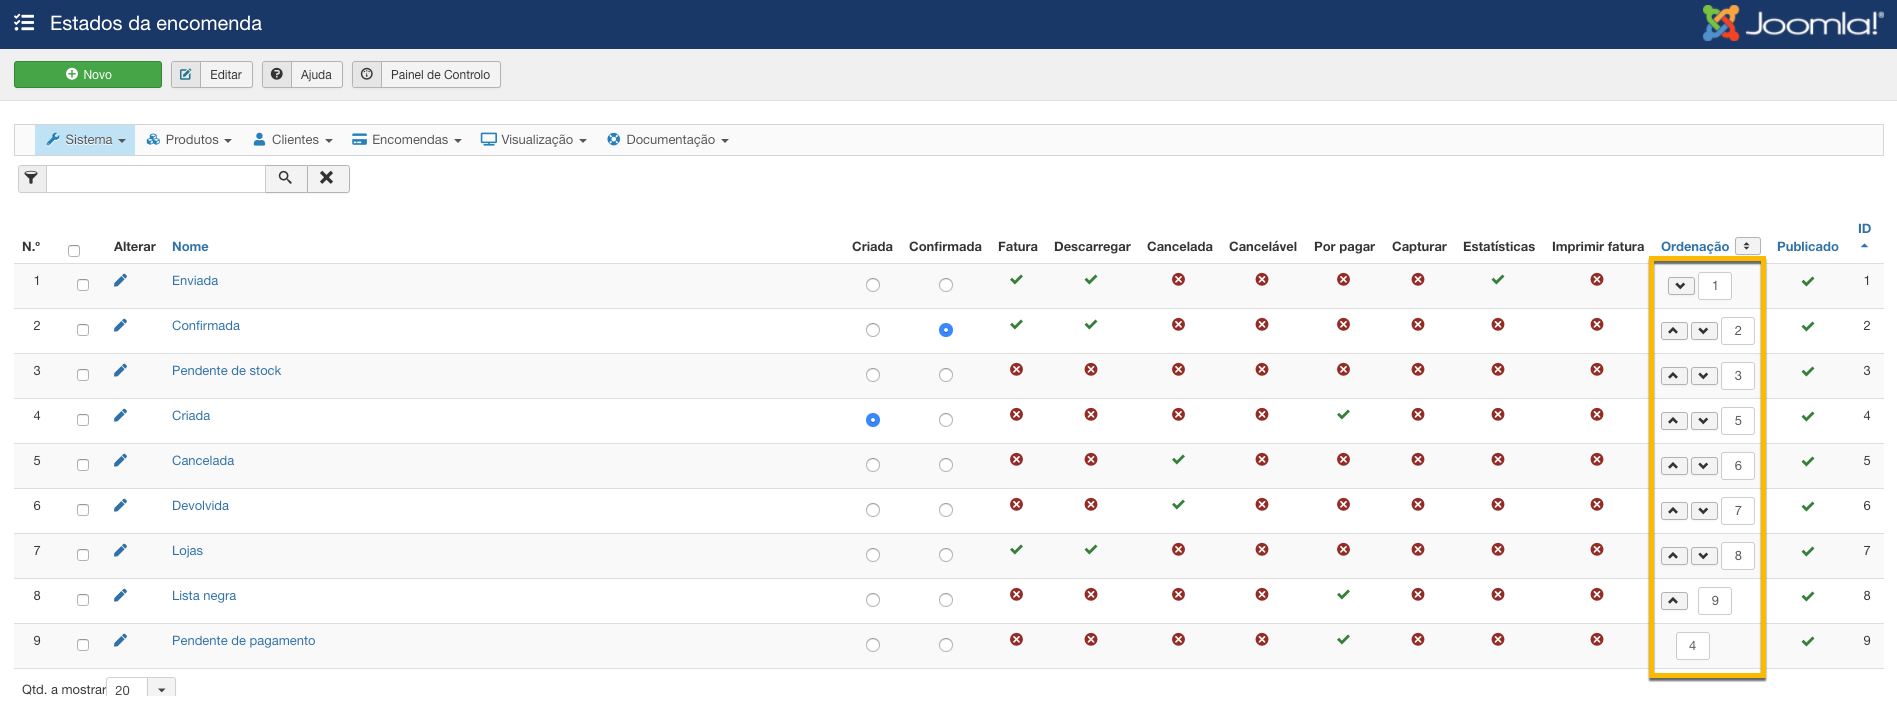This screenshot has width=1897, height=704.
Task: Click the search filter text field
Action: coord(156,178)
